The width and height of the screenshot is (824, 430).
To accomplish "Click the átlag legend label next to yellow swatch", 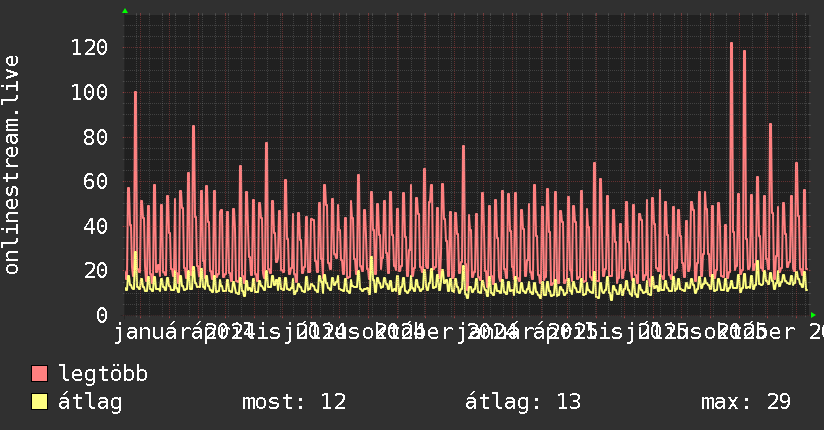I will 90,402.
